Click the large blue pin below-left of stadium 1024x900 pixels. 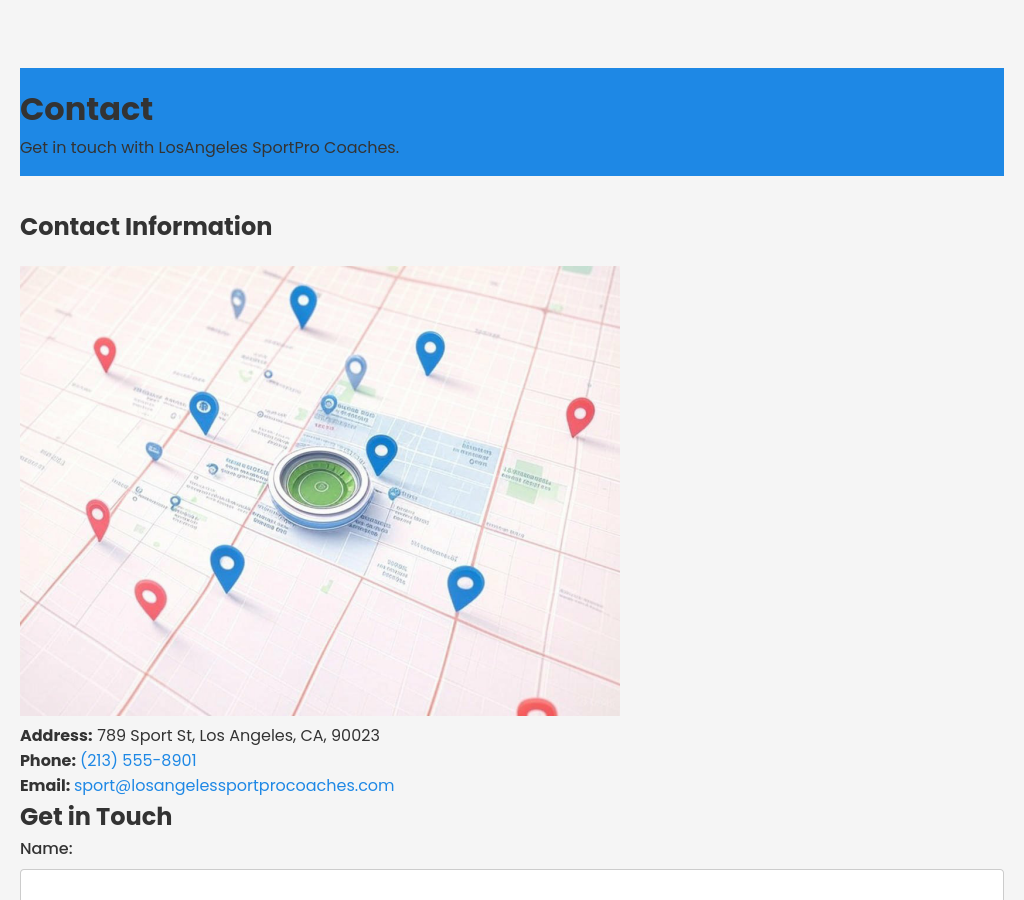(x=227, y=567)
